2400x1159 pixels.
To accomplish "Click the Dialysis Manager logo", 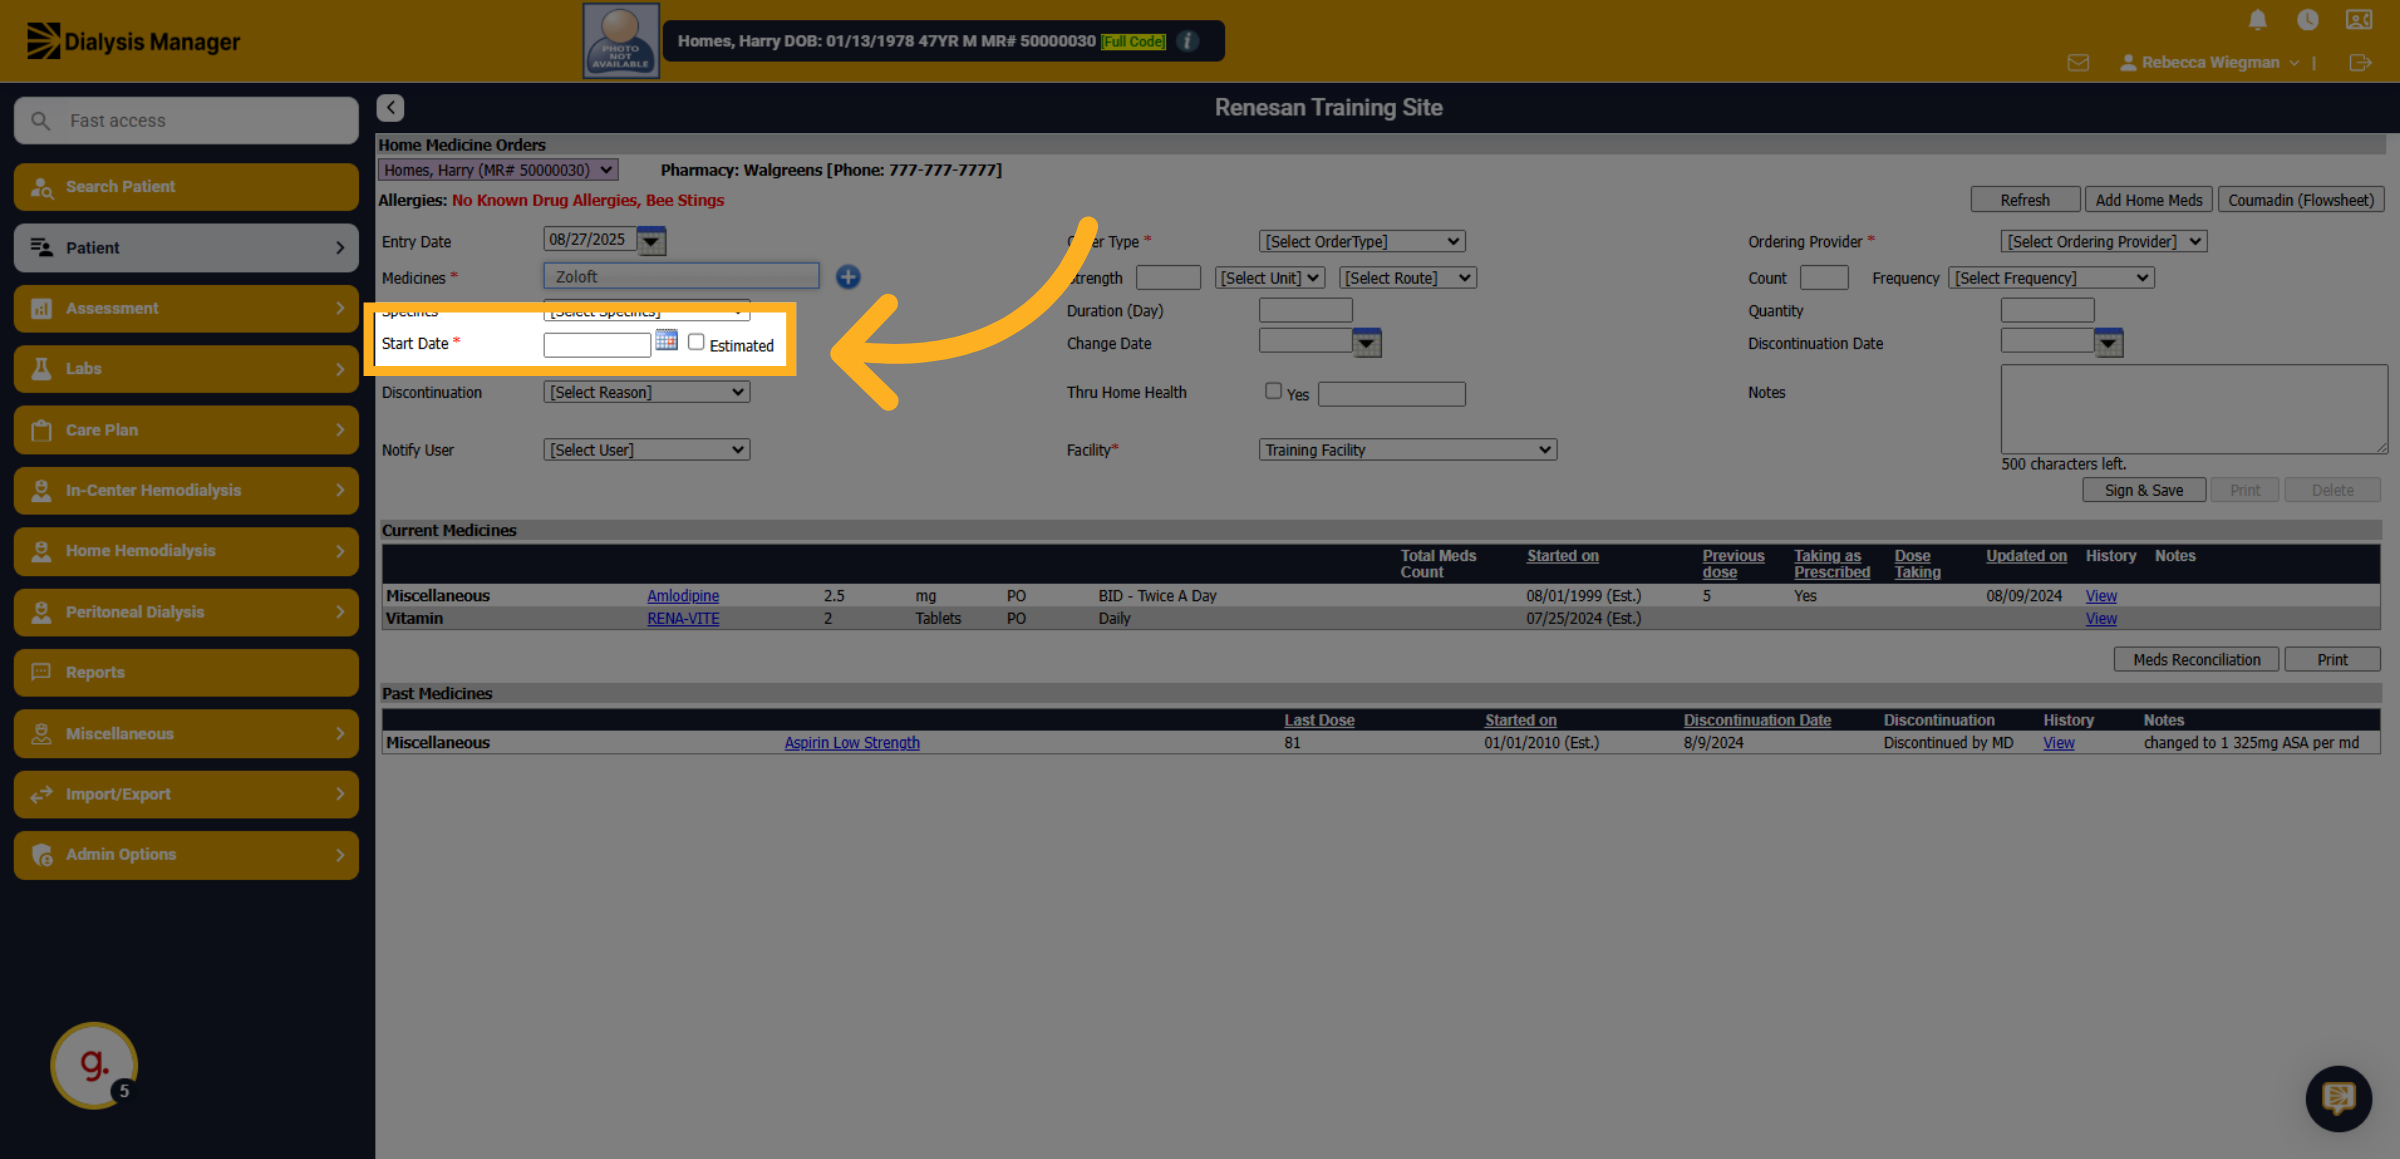I will click(x=133, y=41).
